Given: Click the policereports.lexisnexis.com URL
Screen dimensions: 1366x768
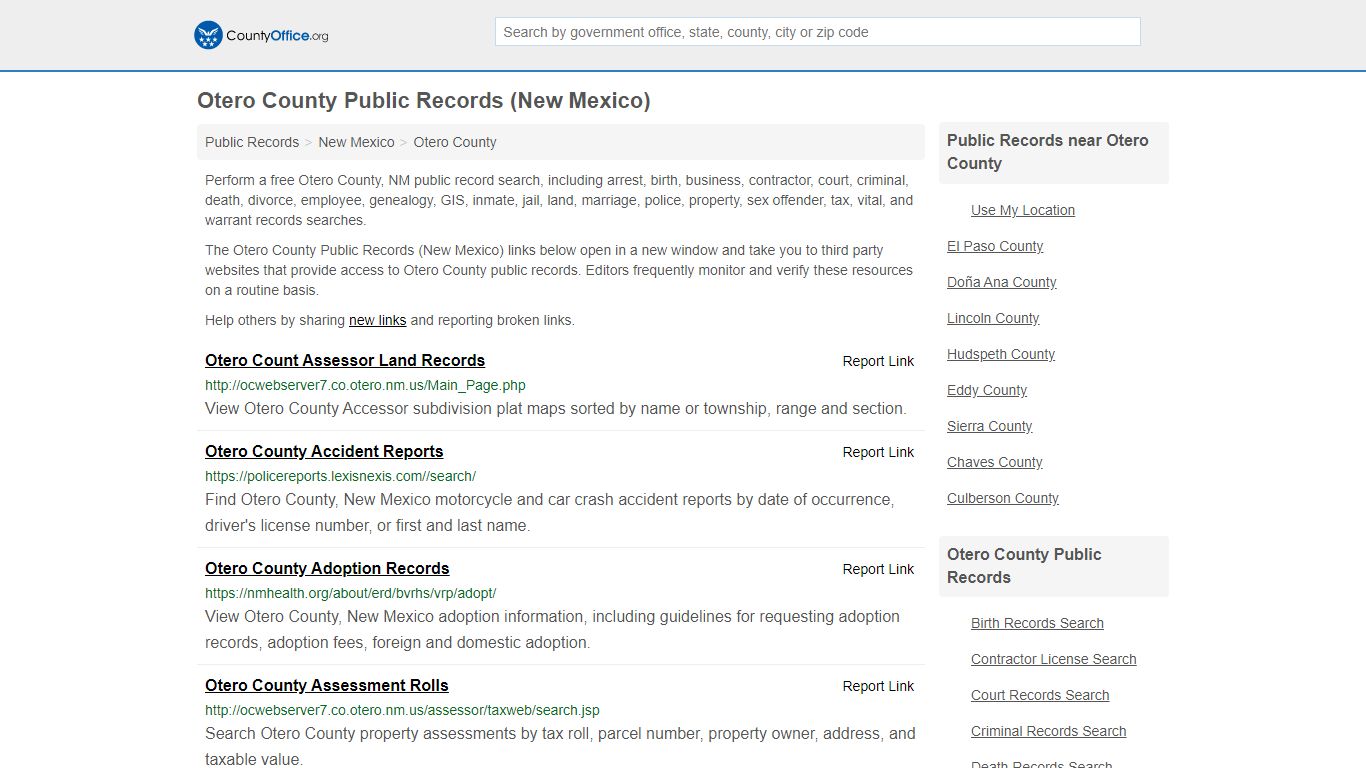Looking at the screenshot, I should (340, 476).
